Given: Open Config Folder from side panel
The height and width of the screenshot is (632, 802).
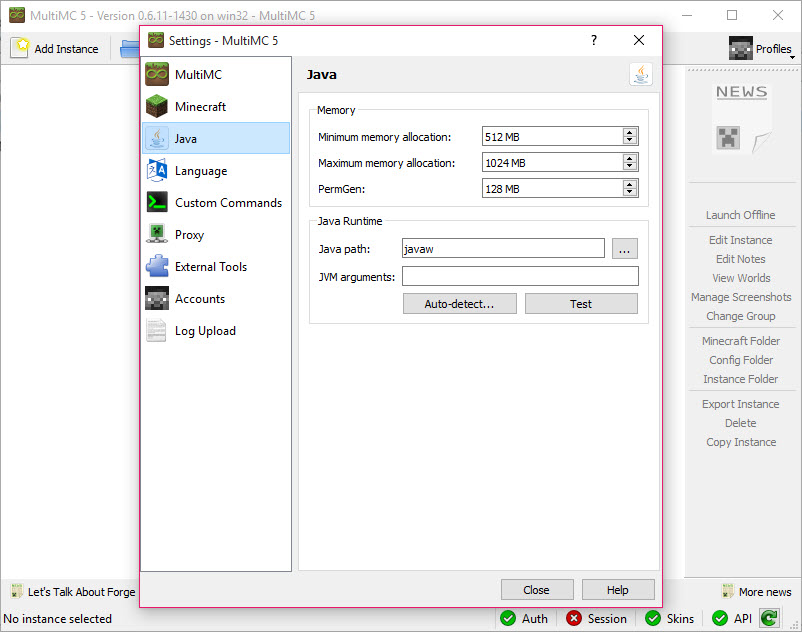Looking at the screenshot, I should [741, 360].
